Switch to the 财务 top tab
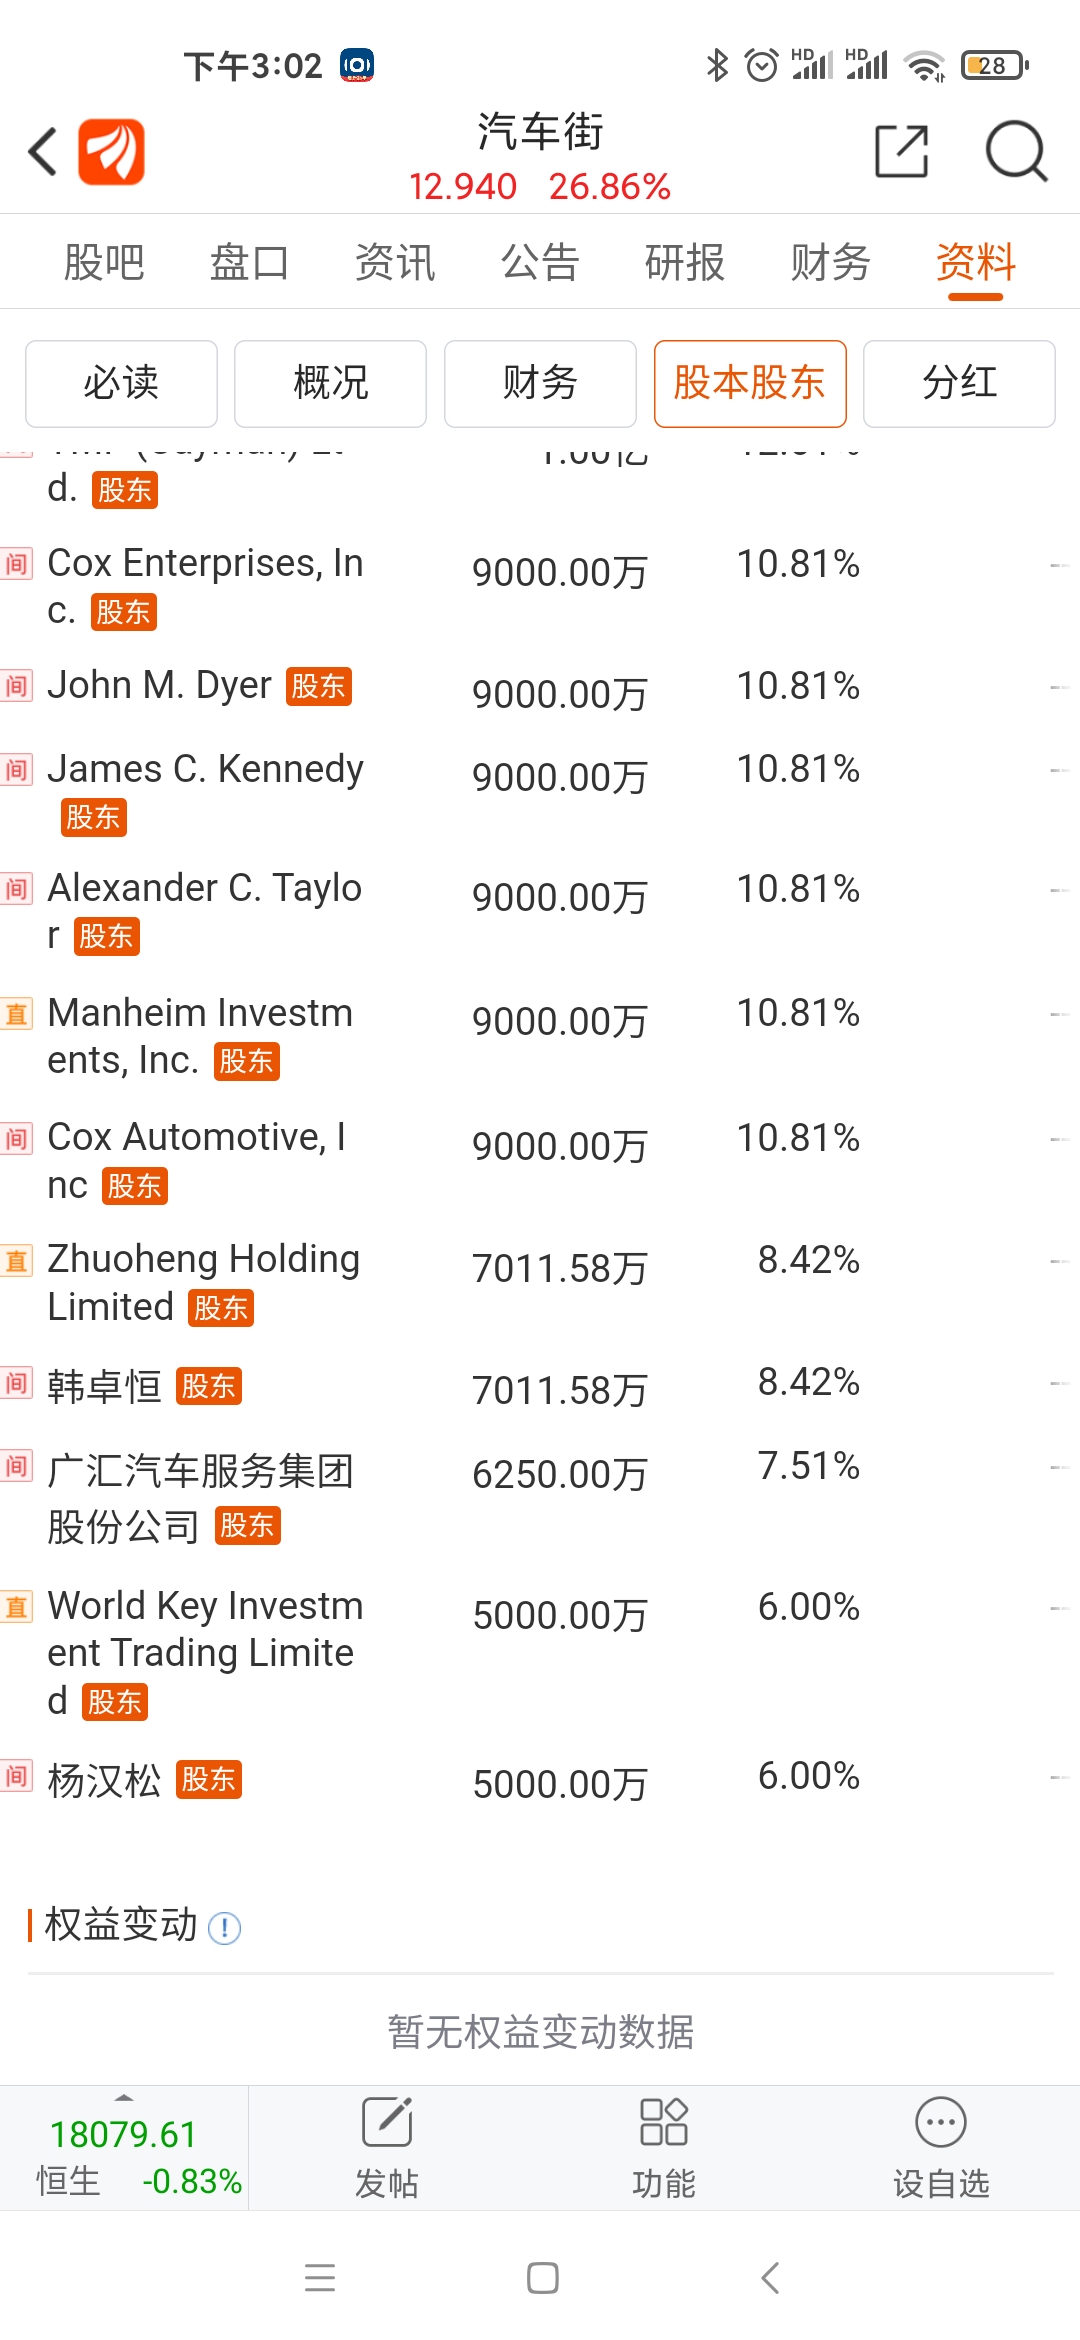This screenshot has width=1080, height=2340. click(x=830, y=263)
